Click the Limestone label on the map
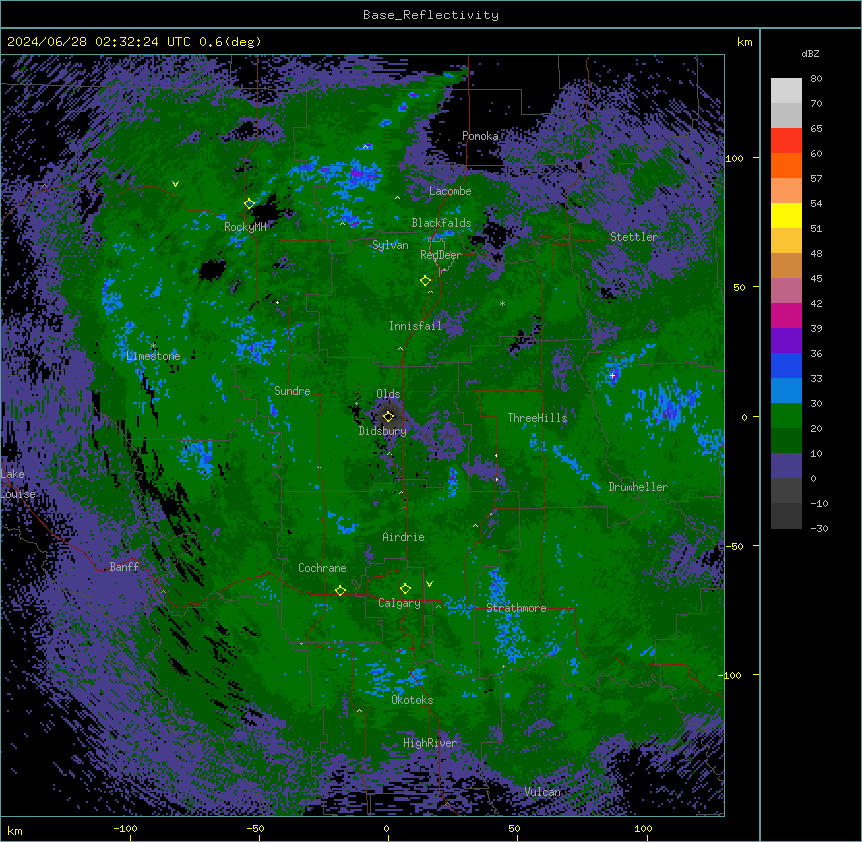862x842 pixels. pyautogui.click(x=153, y=356)
